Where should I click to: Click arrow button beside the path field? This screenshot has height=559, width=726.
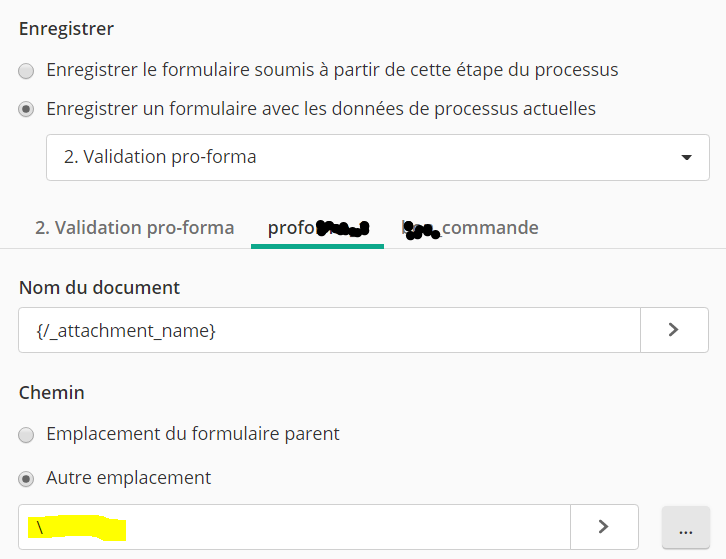click(604, 527)
